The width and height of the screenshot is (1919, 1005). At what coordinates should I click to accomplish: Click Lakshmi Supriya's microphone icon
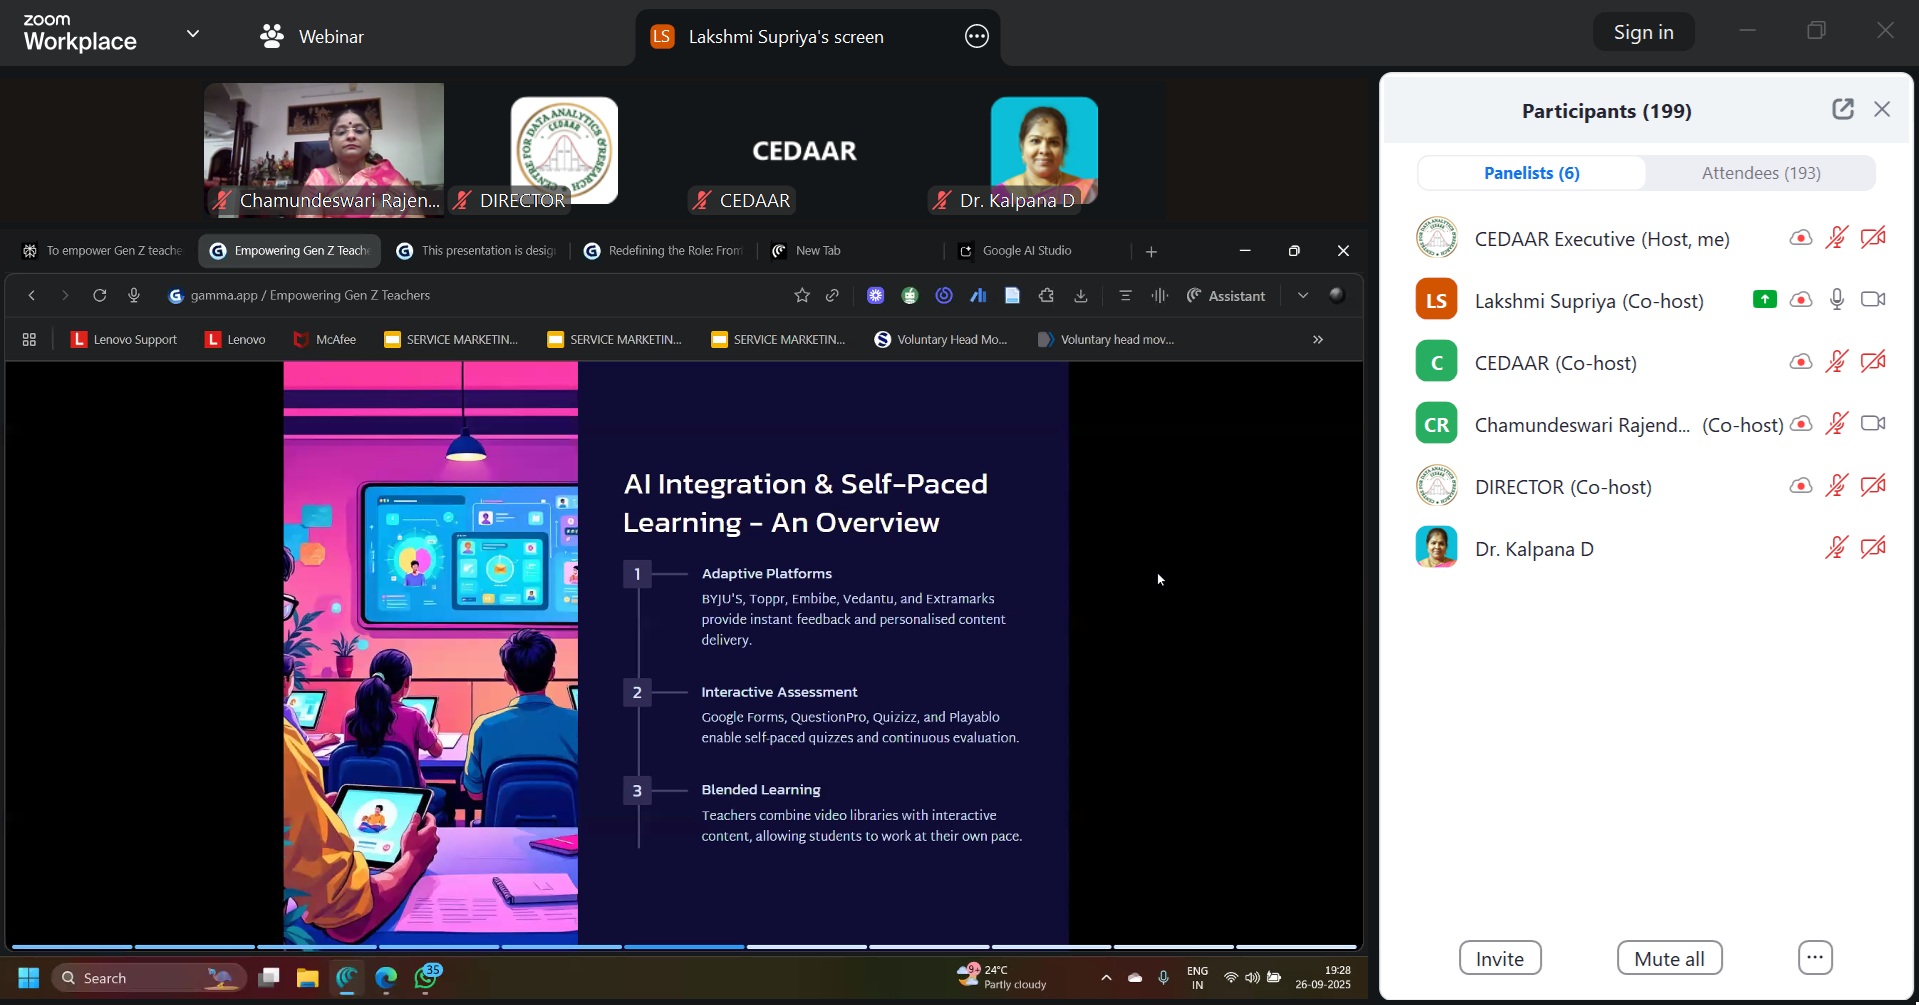coord(1836,300)
